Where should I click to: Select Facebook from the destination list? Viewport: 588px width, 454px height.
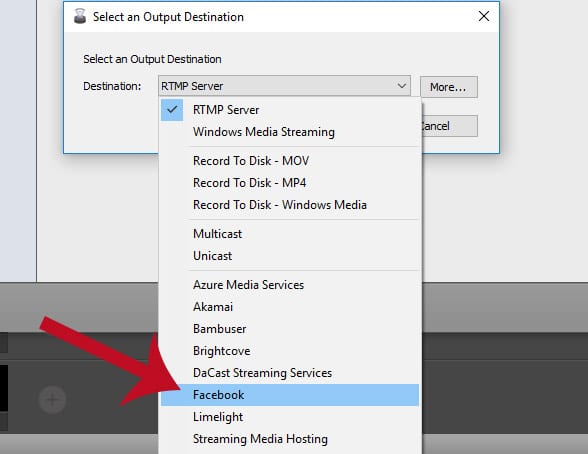(x=290, y=395)
